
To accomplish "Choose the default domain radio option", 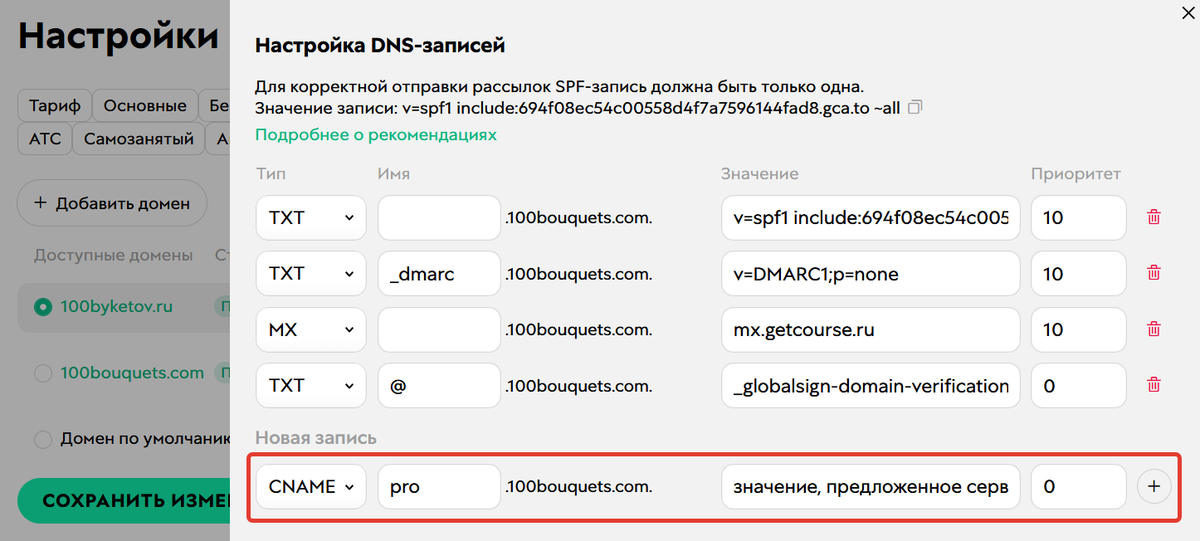I will tap(42, 439).
